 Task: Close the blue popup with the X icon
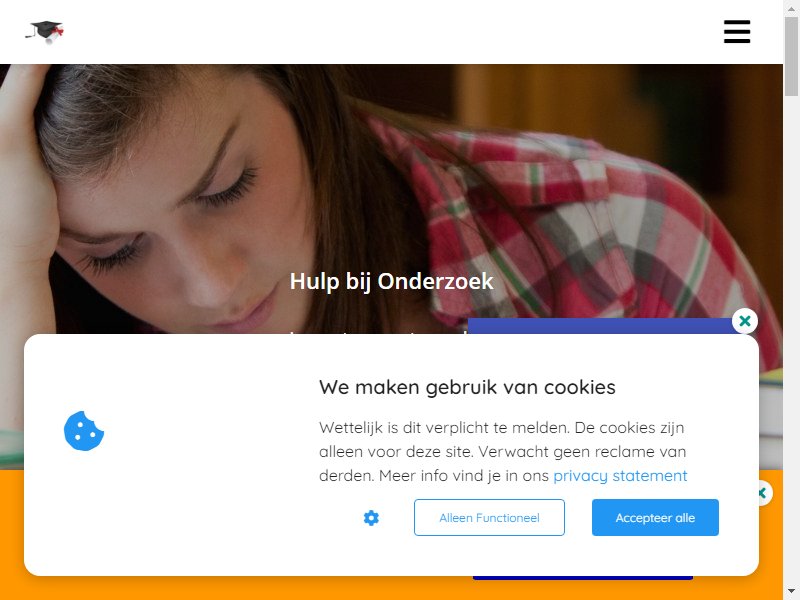tap(744, 321)
